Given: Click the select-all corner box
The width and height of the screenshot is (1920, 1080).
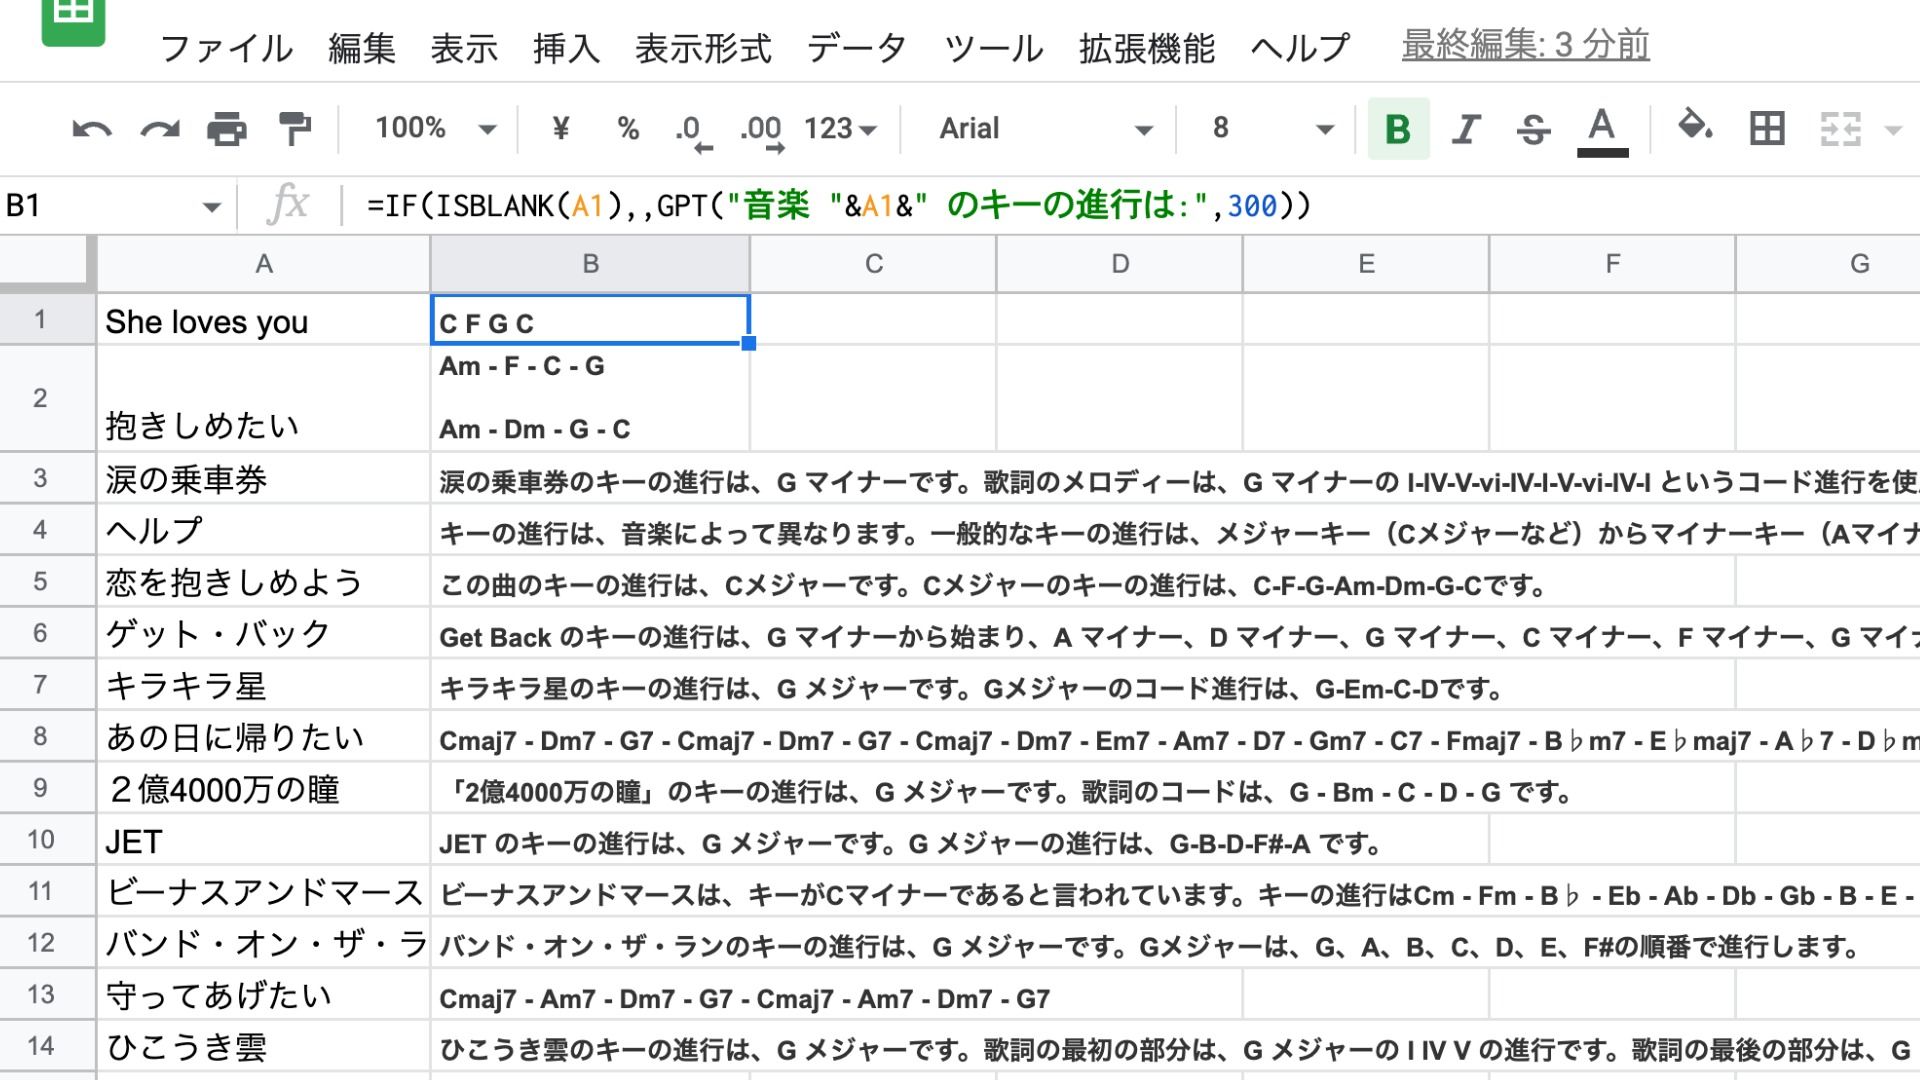Looking at the screenshot, I should click(47, 264).
